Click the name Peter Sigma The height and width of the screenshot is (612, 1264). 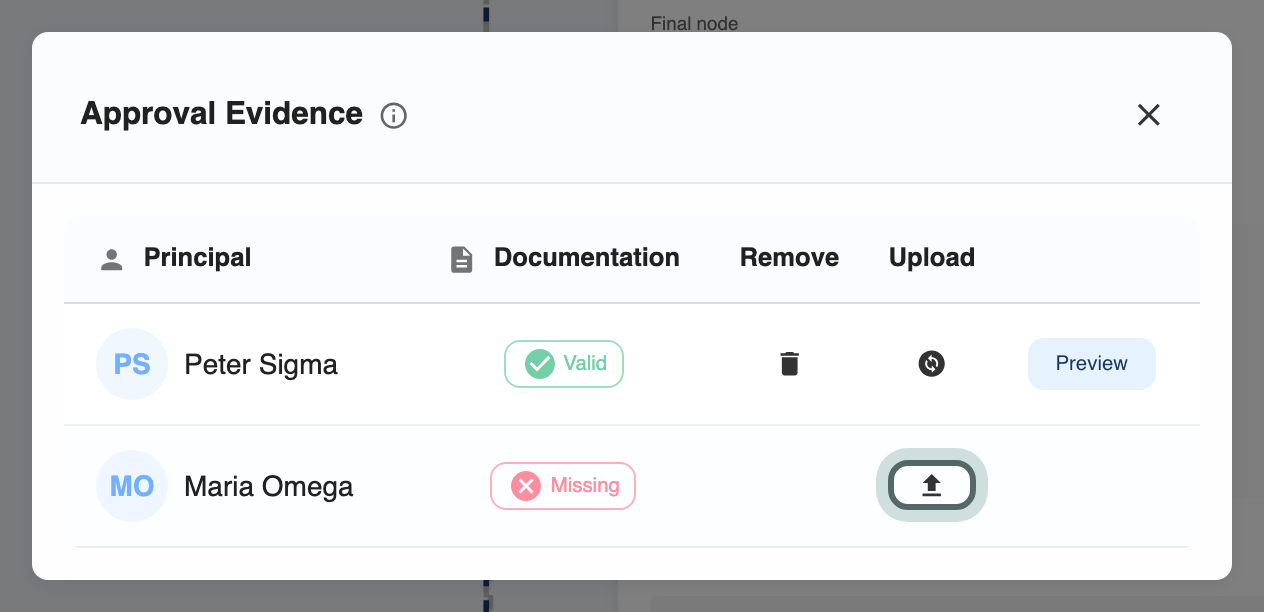pyautogui.click(x=261, y=364)
